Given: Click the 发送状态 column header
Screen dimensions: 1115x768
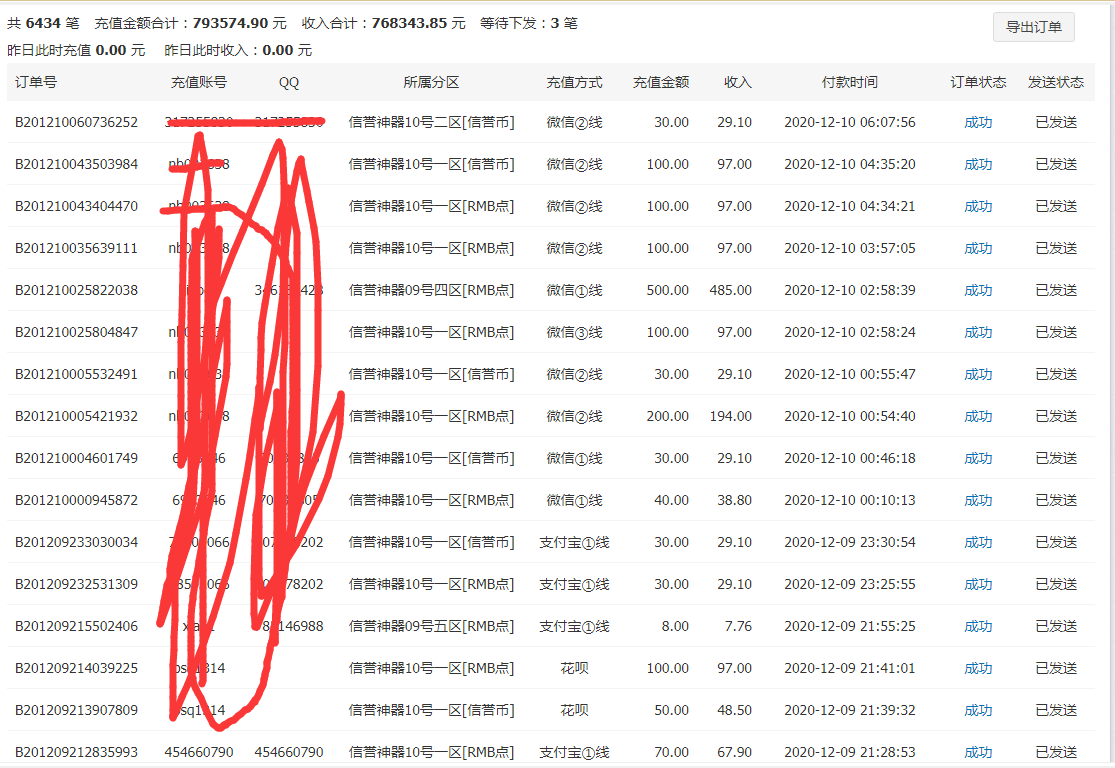Looking at the screenshot, I should [x=1056, y=82].
